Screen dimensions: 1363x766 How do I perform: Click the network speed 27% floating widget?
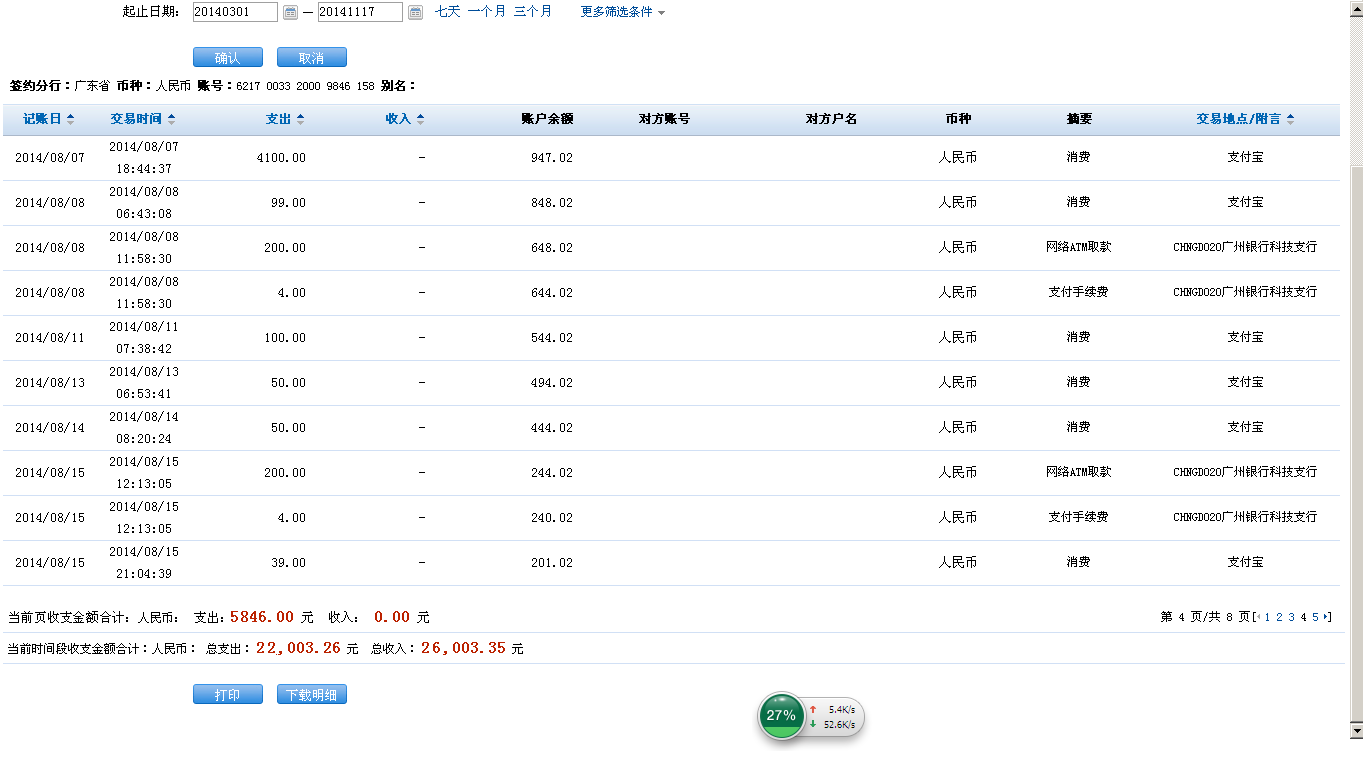tap(781, 716)
